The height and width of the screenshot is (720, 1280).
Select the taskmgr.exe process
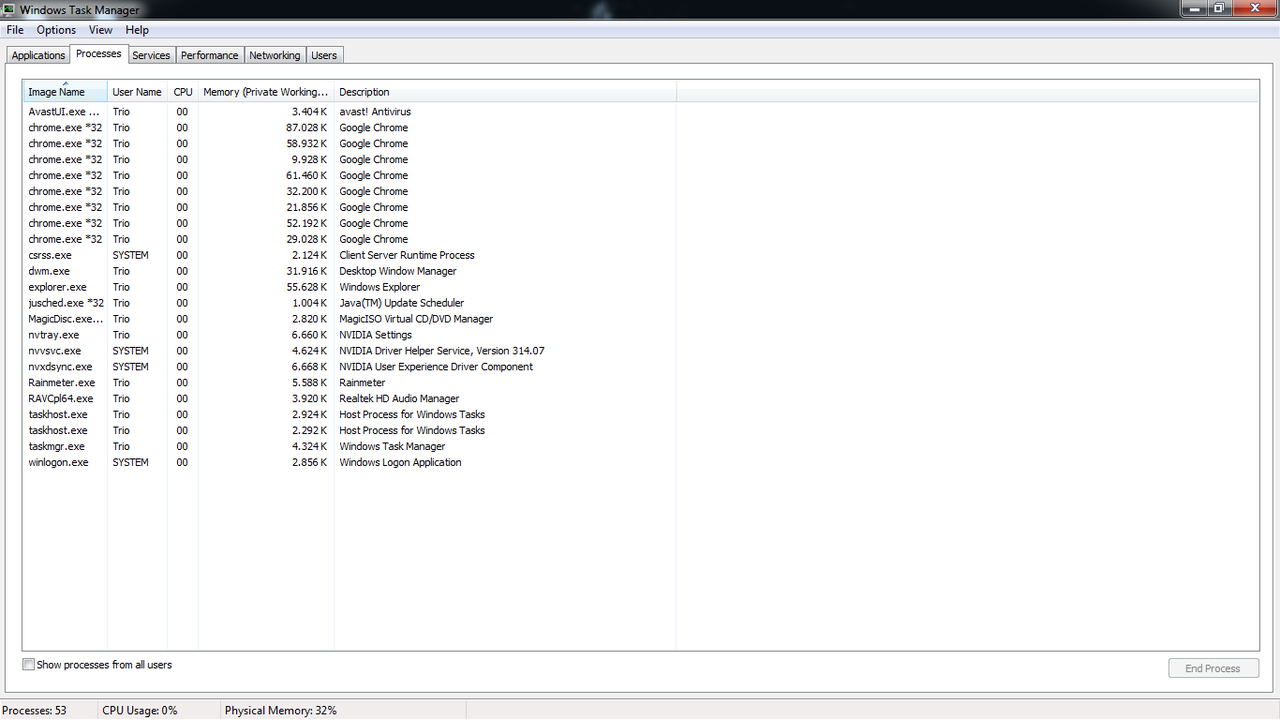tap(350, 447)
